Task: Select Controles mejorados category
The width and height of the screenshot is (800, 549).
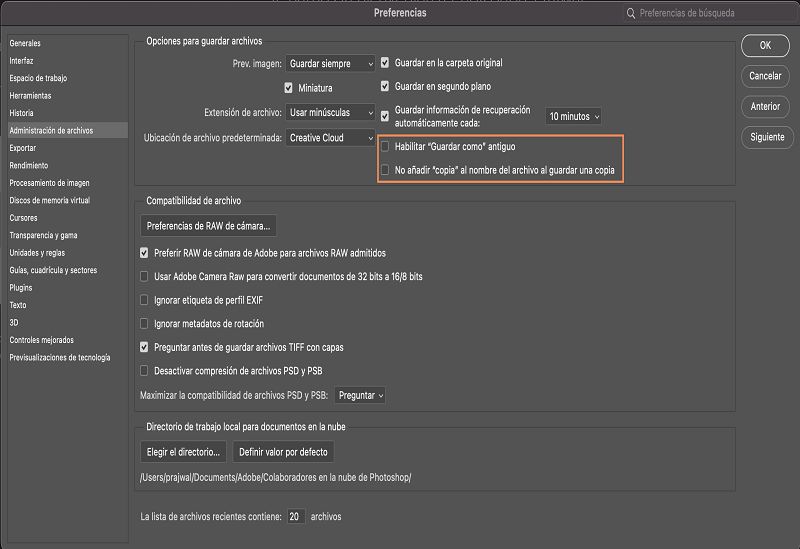Action: pyautogui.click(x=67, y=340)
